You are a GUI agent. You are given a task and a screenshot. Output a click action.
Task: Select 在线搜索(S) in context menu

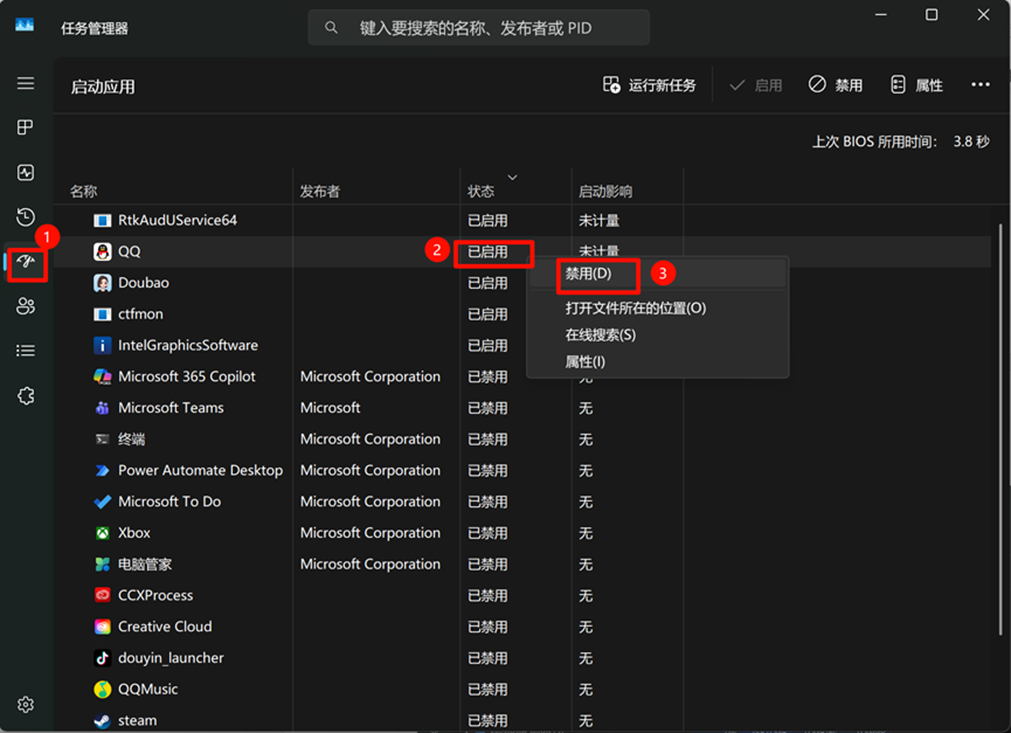click(x=600, y=335)
